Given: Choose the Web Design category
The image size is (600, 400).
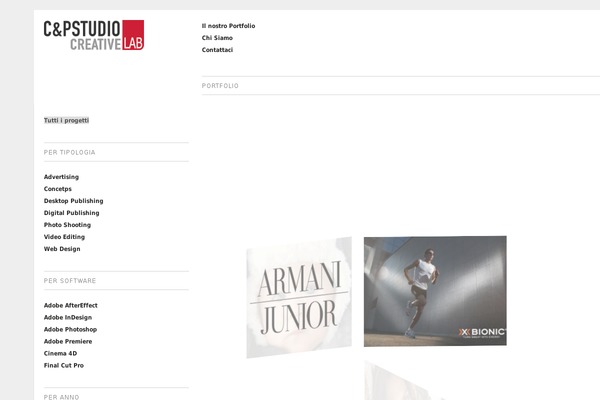Looking at the screenshot, I should 62,249.
